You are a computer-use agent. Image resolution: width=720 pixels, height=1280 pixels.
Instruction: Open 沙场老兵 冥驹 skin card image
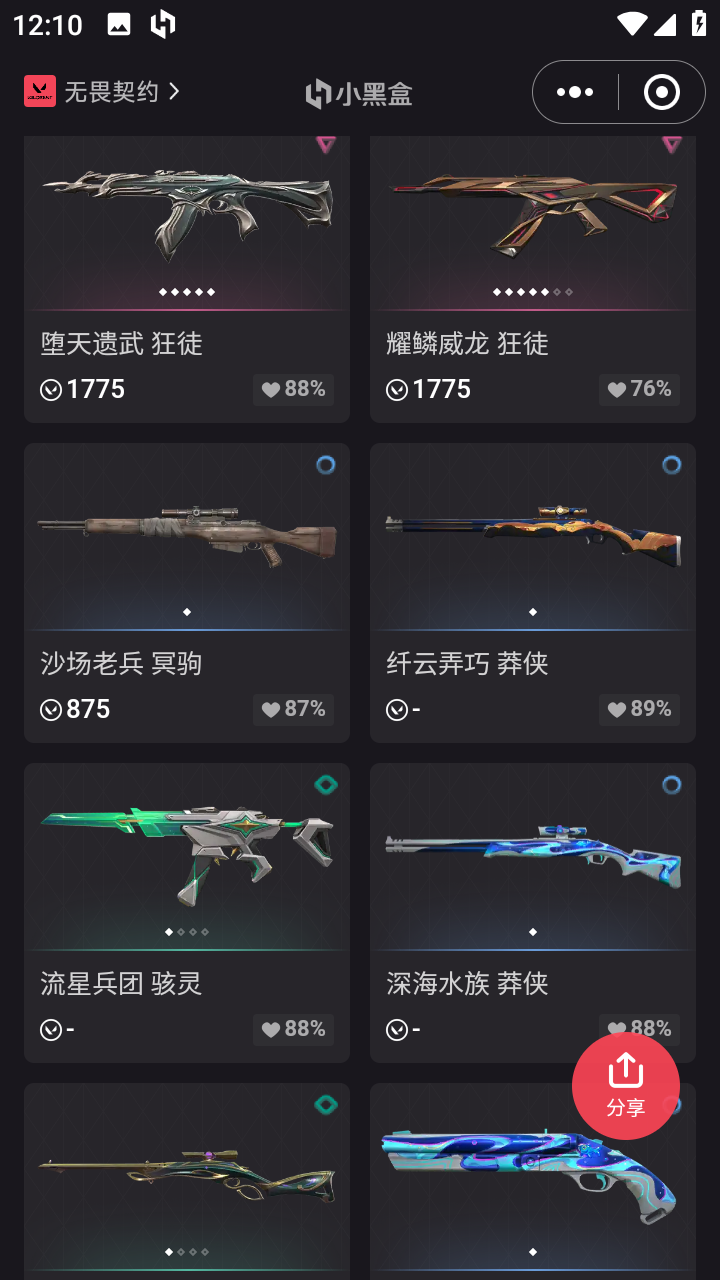coord(187,537)
